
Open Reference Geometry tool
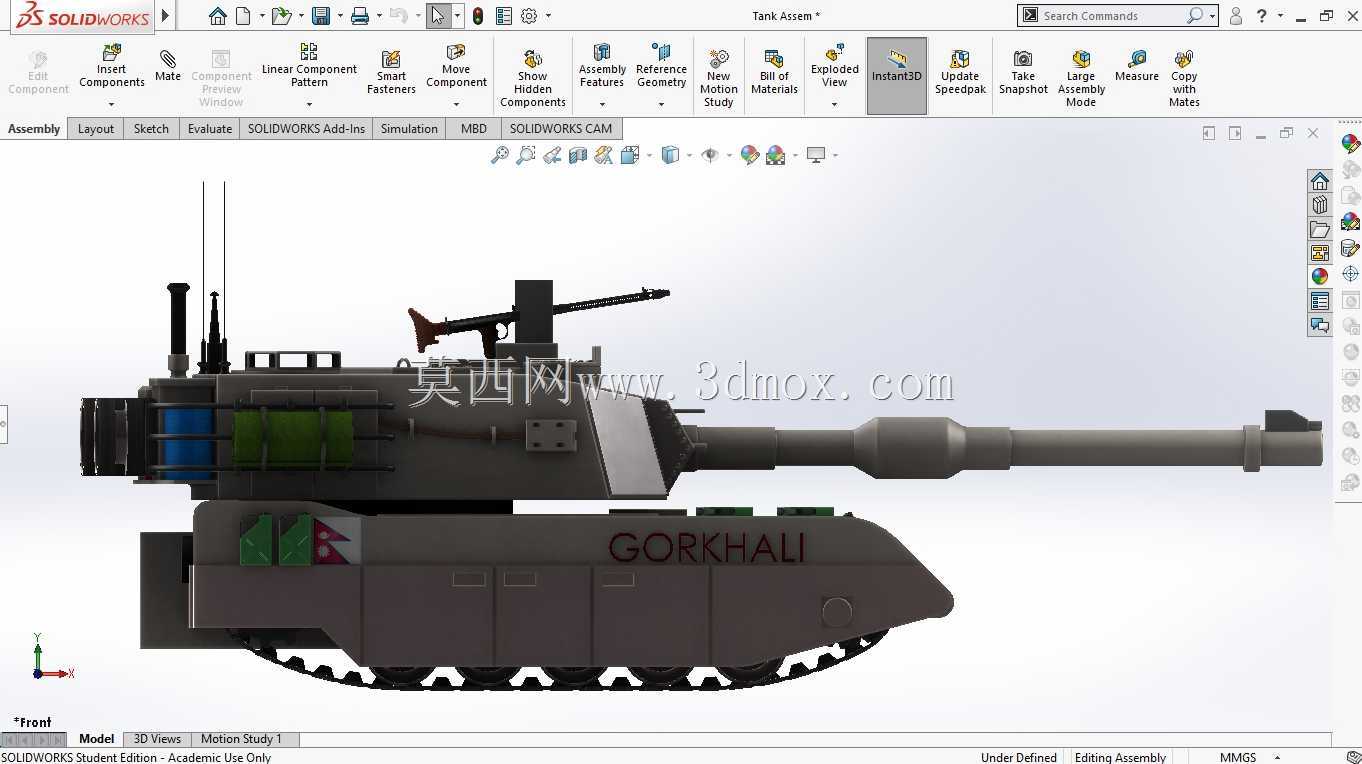(x=661, y=65)
